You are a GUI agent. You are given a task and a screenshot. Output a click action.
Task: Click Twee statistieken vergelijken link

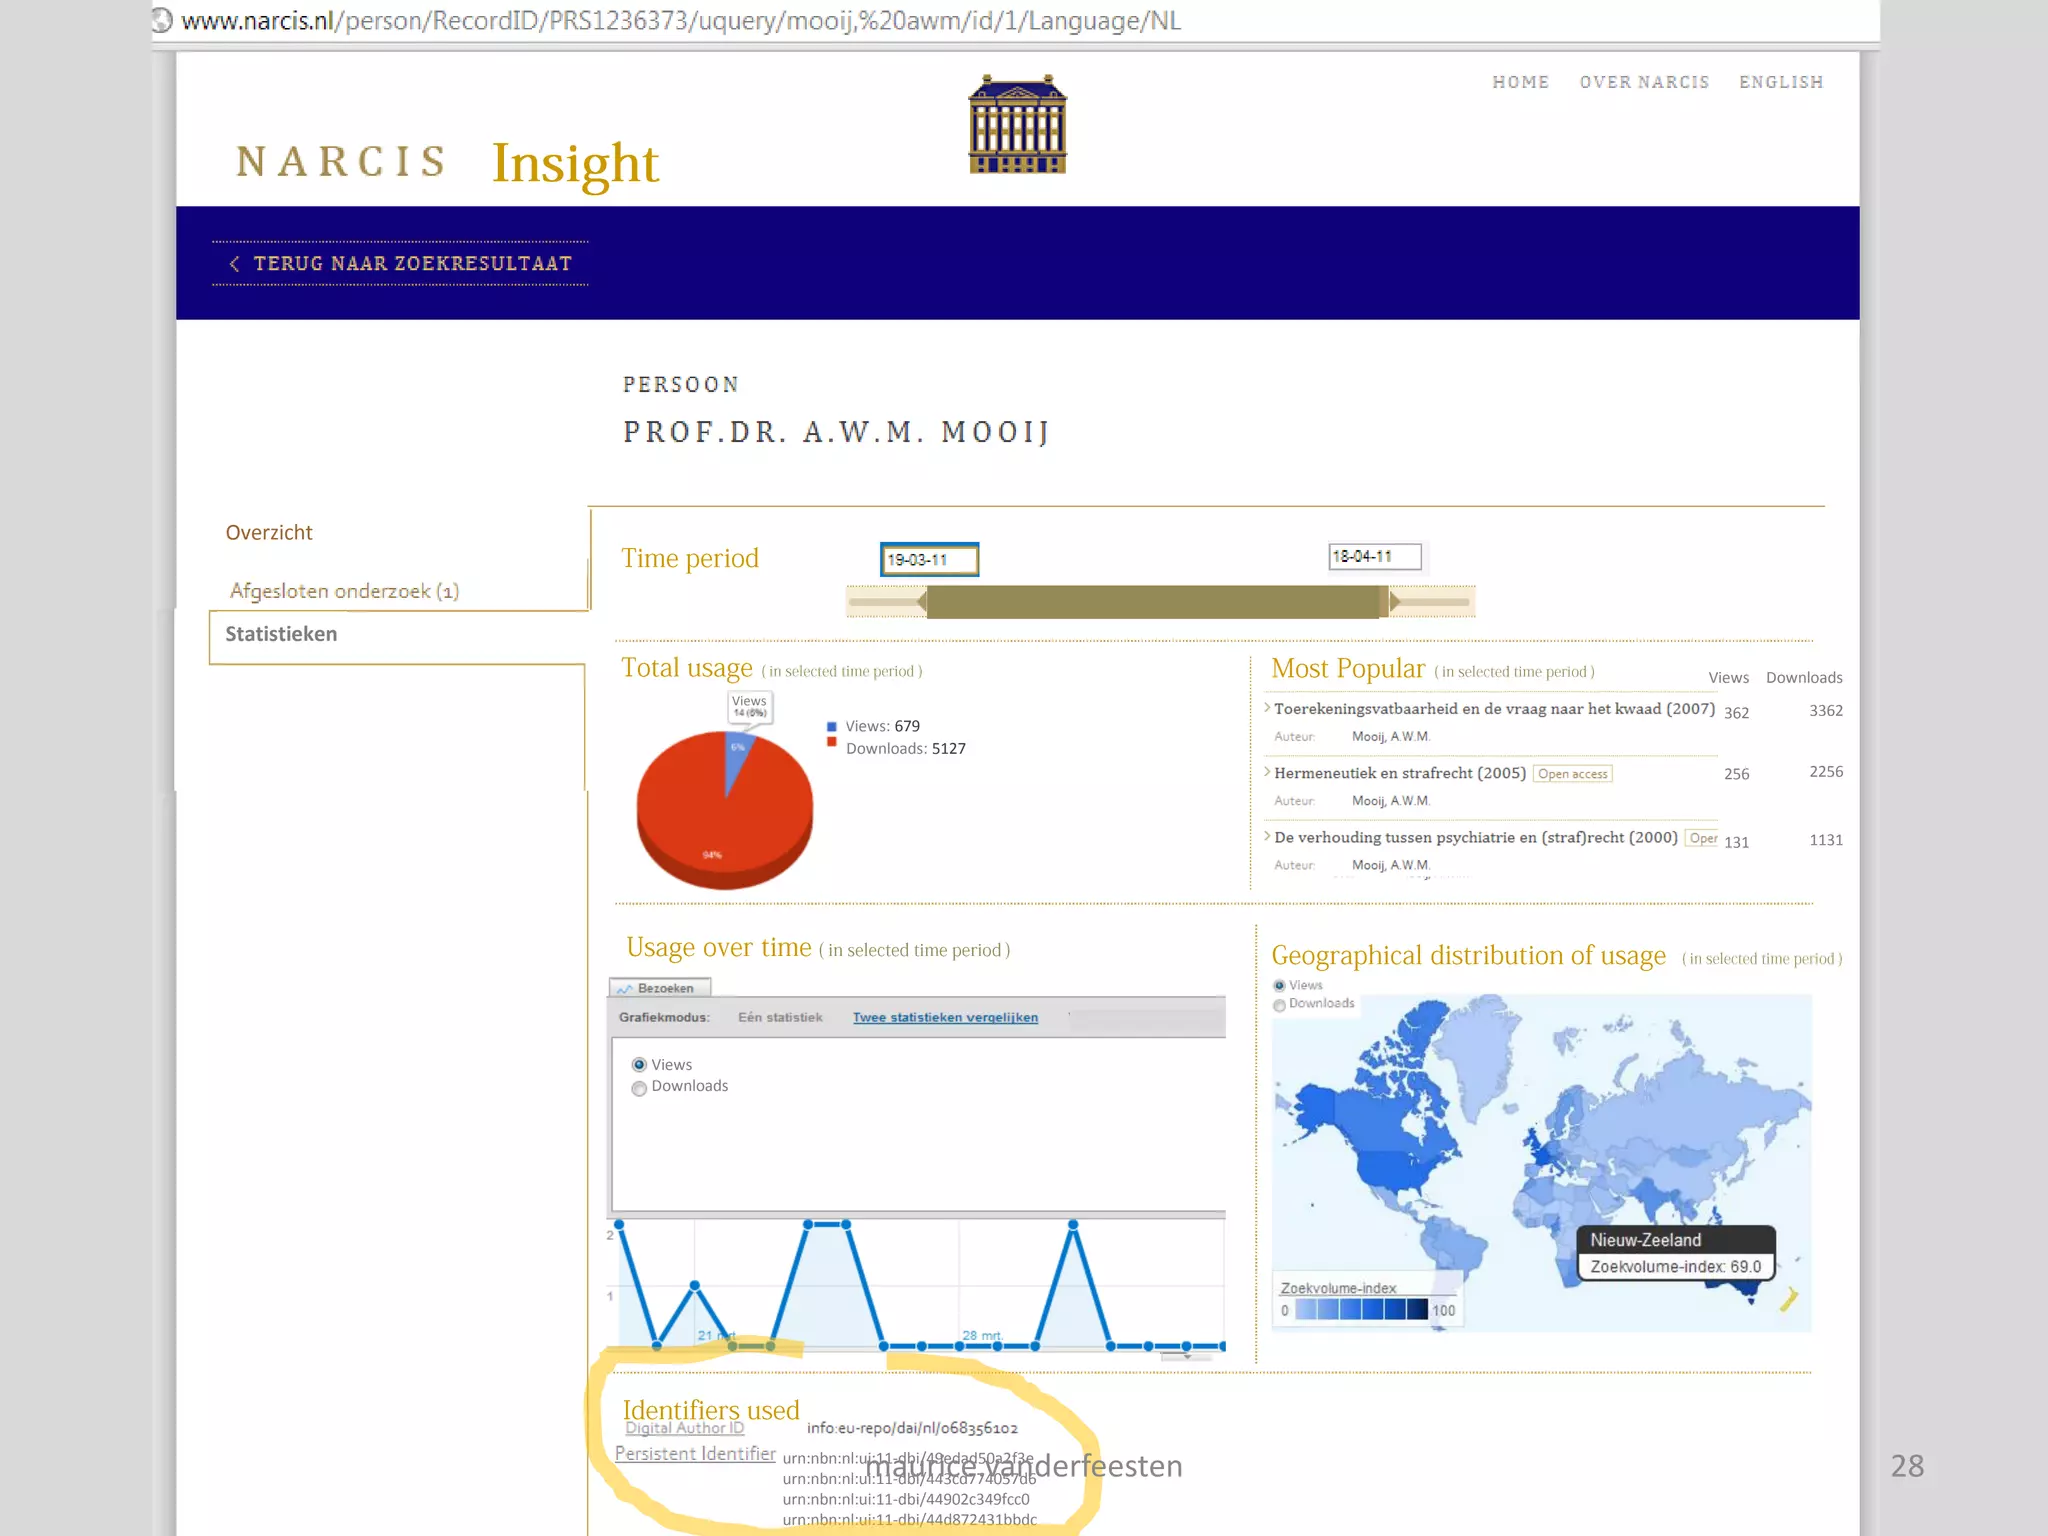[945, 1017]
